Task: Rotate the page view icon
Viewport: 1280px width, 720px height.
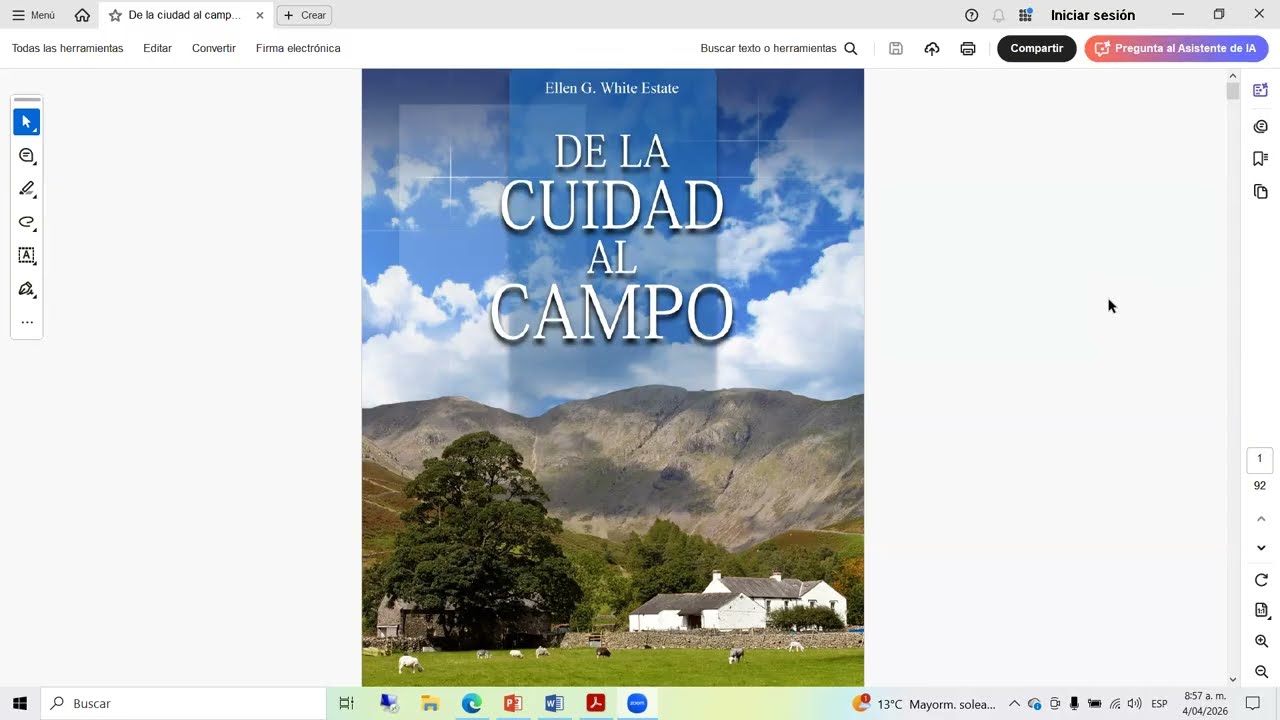Action: pos(1261,580)
